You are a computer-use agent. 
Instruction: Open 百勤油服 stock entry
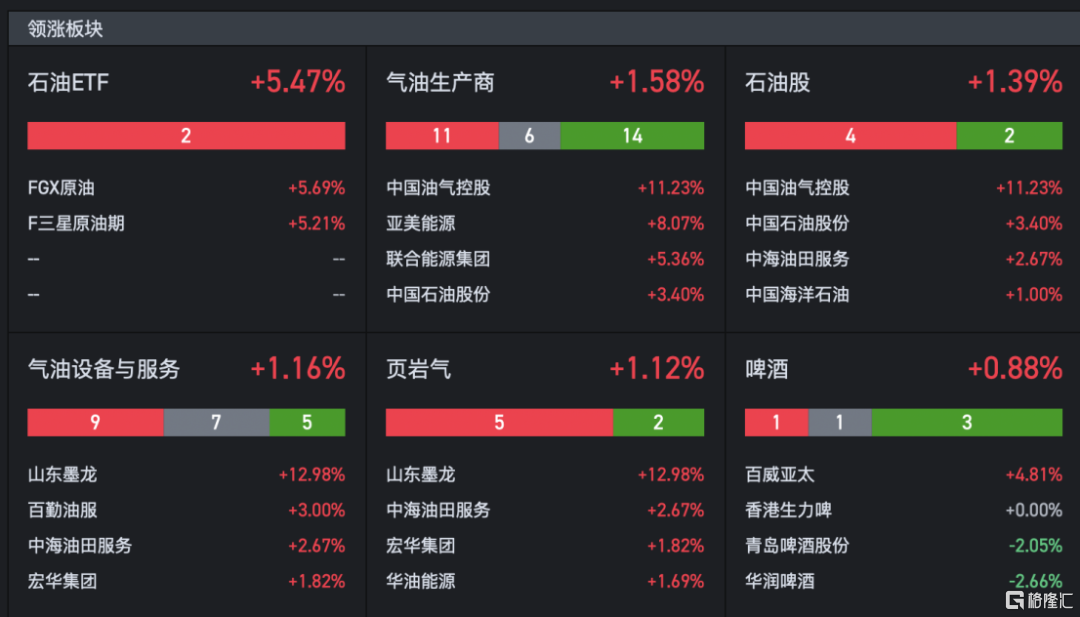coord(186,510)
